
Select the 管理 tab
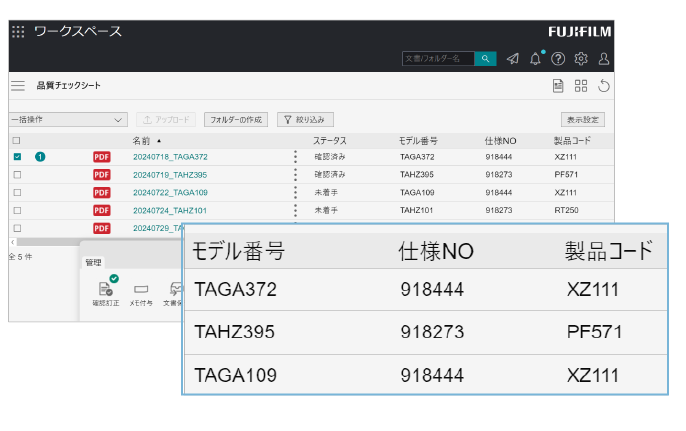(x=93, y=262)
